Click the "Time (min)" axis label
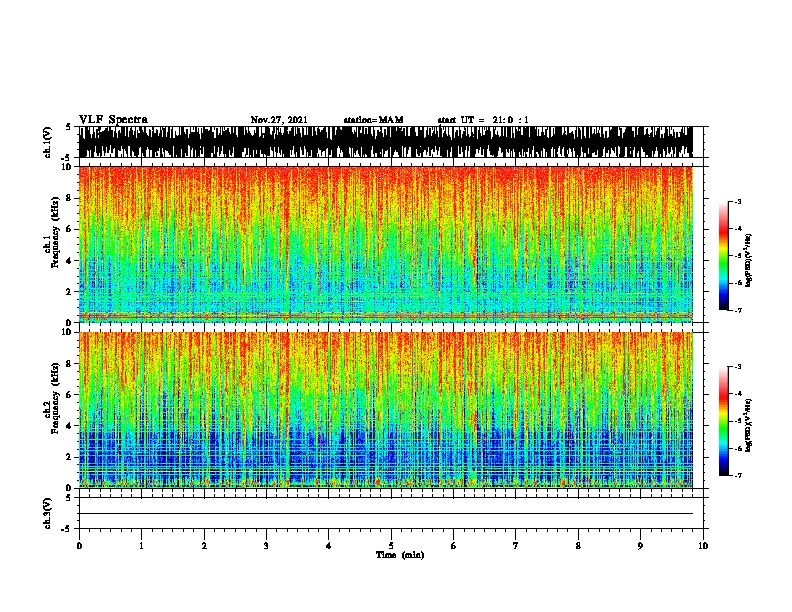Image resolution: width=792 pixels, height=612 pixels. click(400, 555)
